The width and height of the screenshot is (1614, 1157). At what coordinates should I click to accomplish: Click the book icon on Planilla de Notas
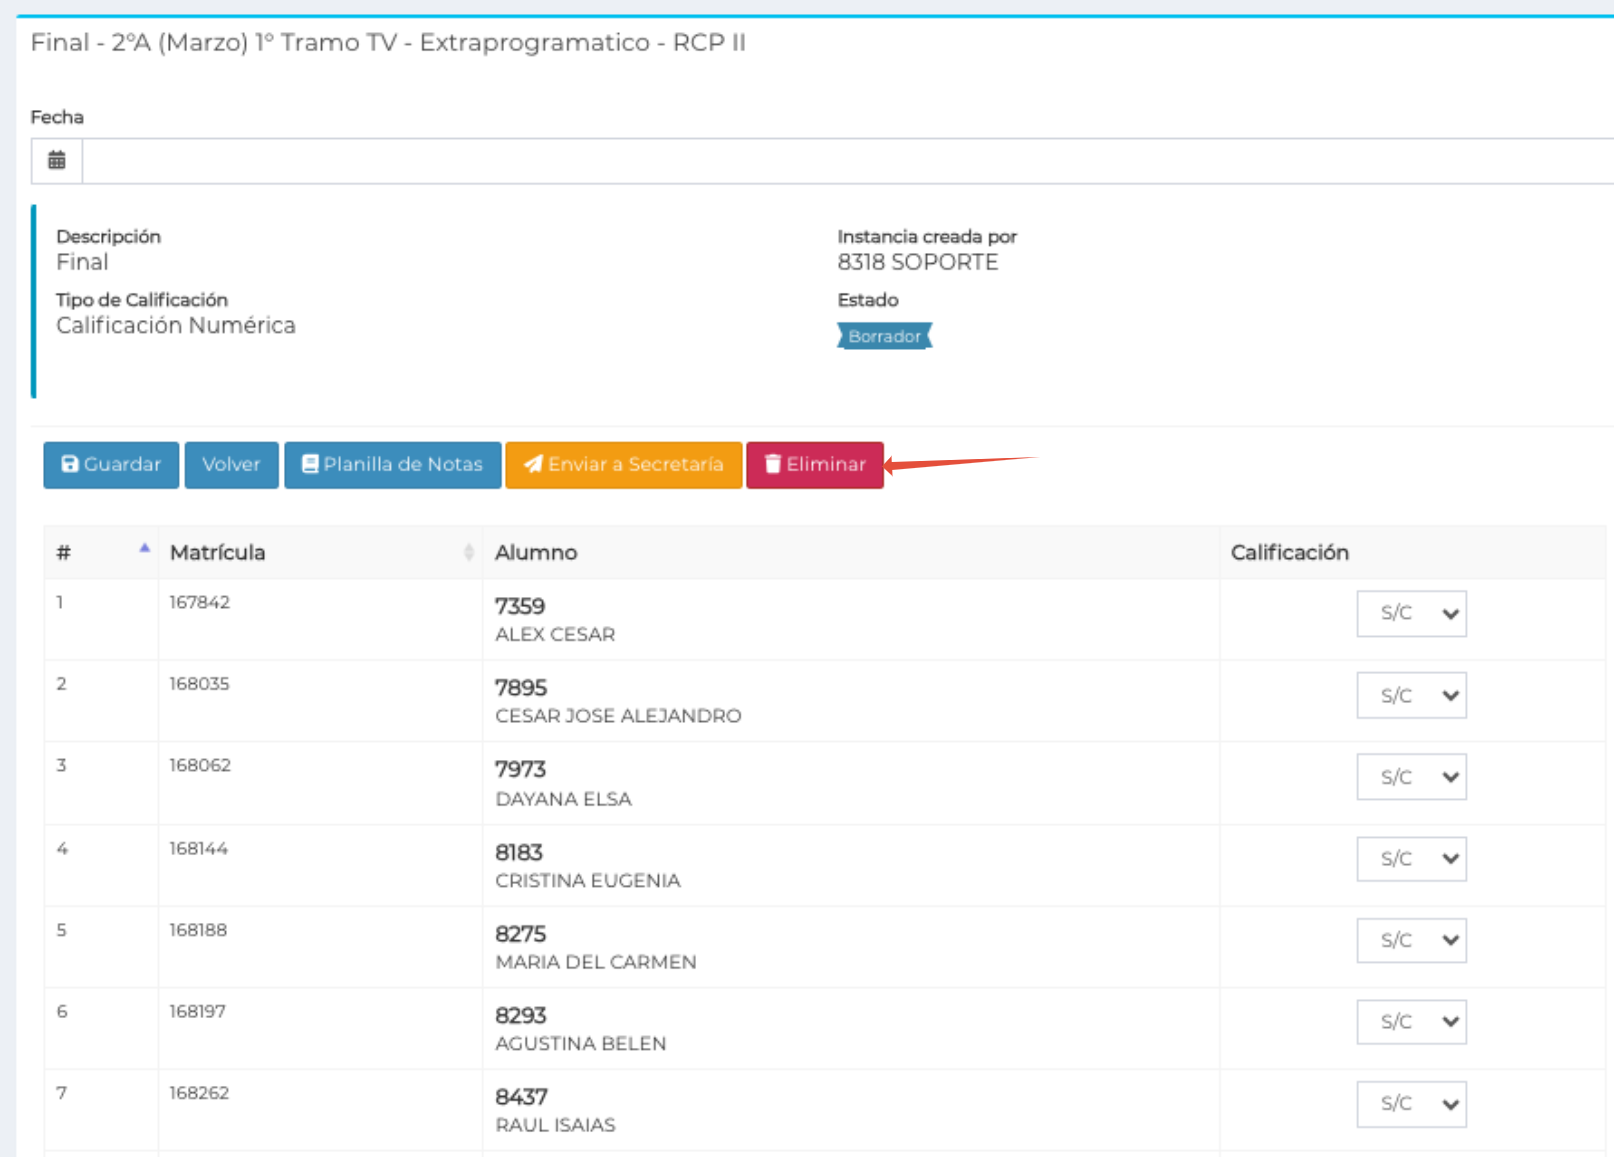pos(310,464)
